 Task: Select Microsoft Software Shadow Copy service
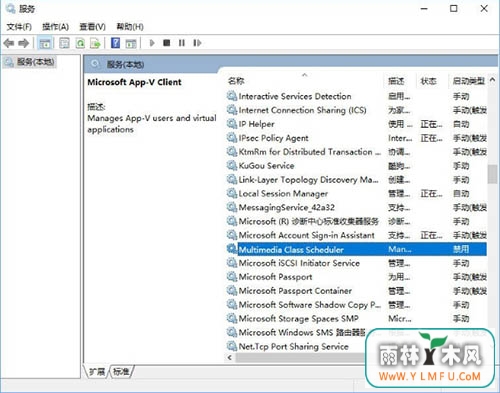point(356,305)
